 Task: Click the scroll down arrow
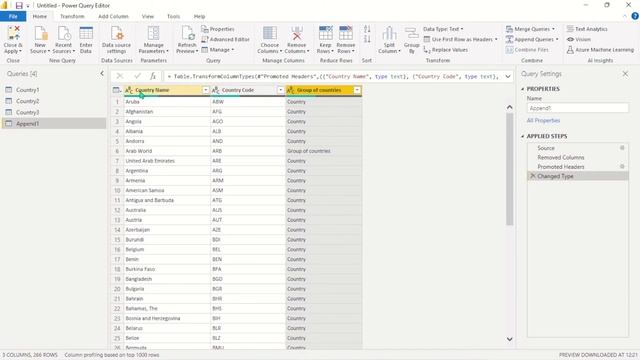(x=509, y=339)
